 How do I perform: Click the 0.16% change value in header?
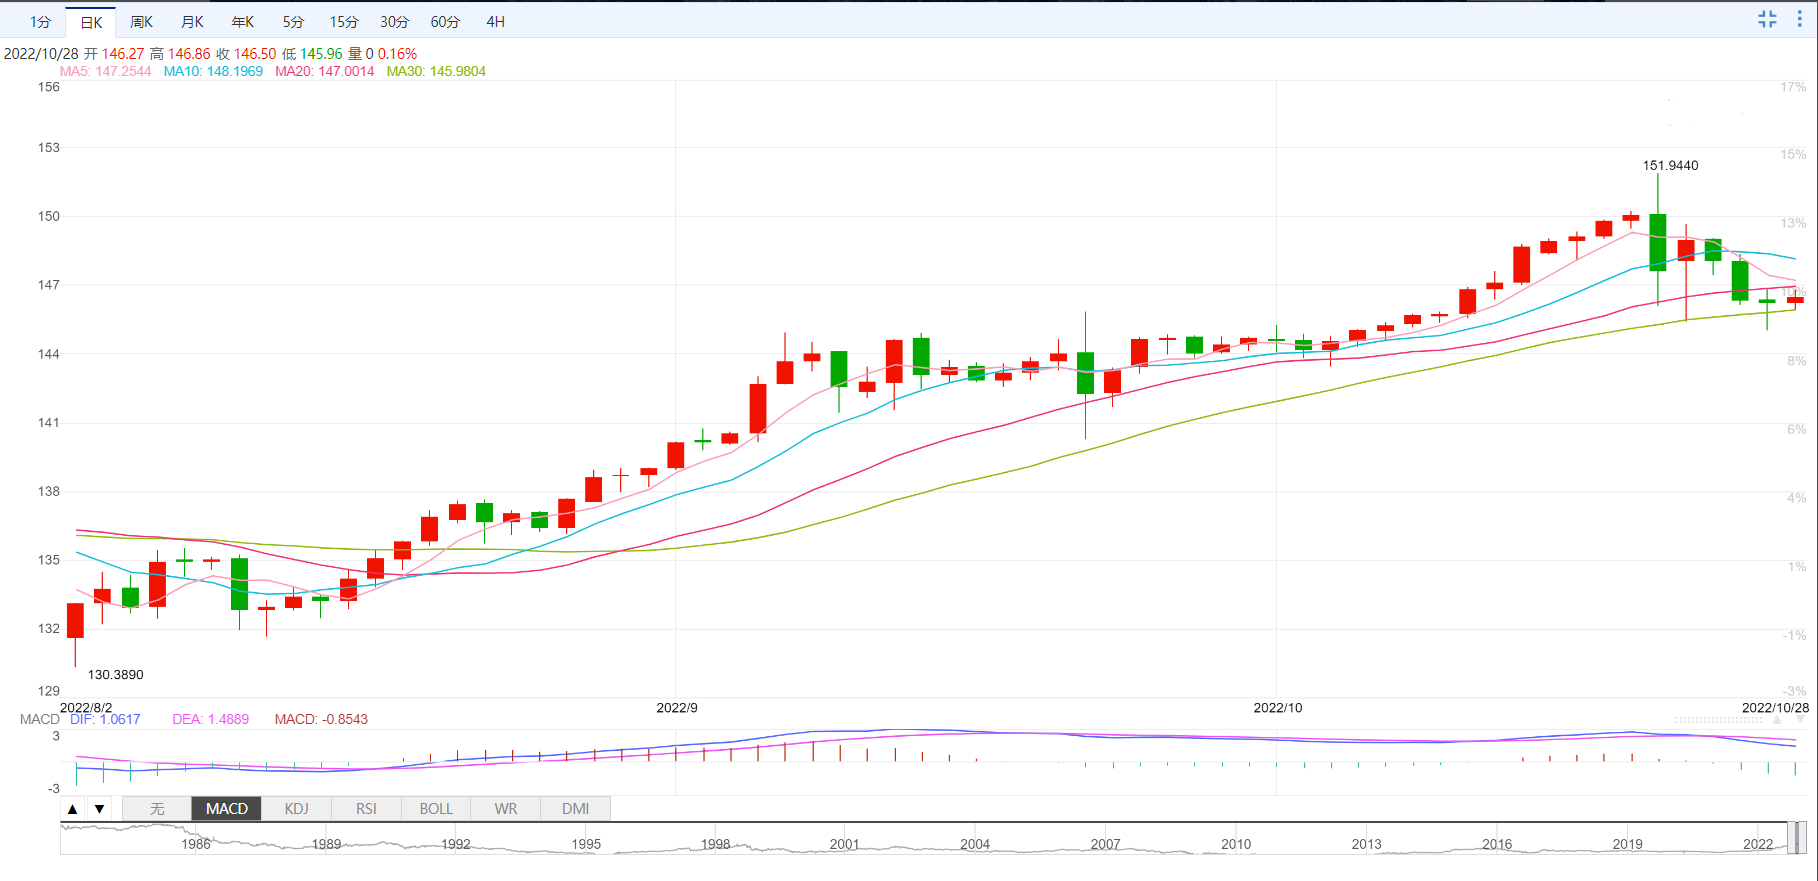(x=397, y=54)
